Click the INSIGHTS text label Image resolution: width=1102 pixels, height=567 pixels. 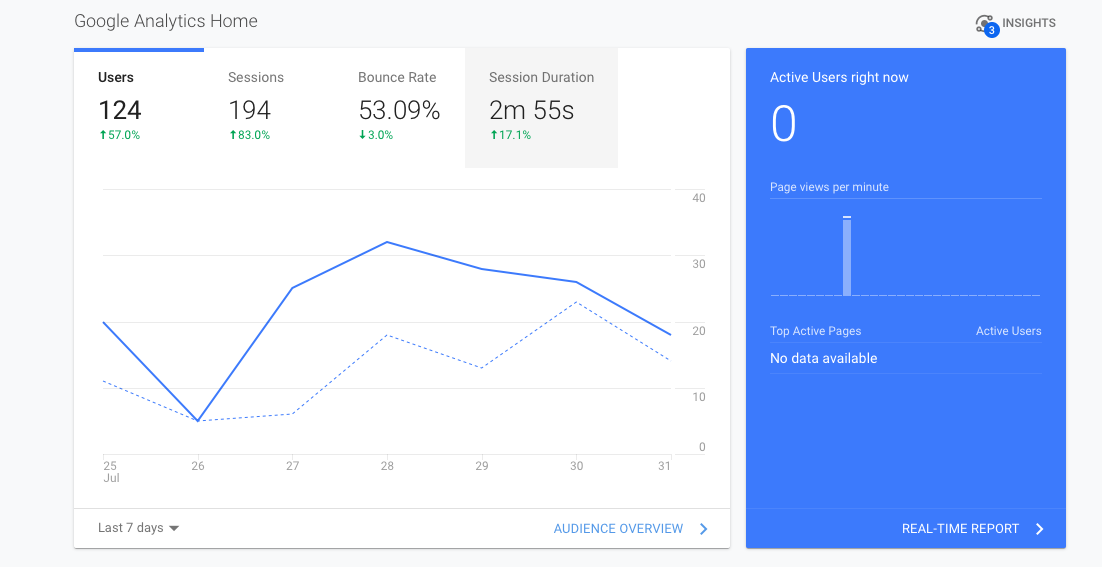tap(1029, 23)
